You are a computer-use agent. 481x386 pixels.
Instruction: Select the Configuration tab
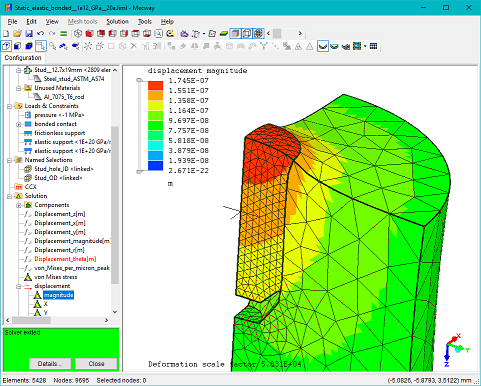point(23,58)
